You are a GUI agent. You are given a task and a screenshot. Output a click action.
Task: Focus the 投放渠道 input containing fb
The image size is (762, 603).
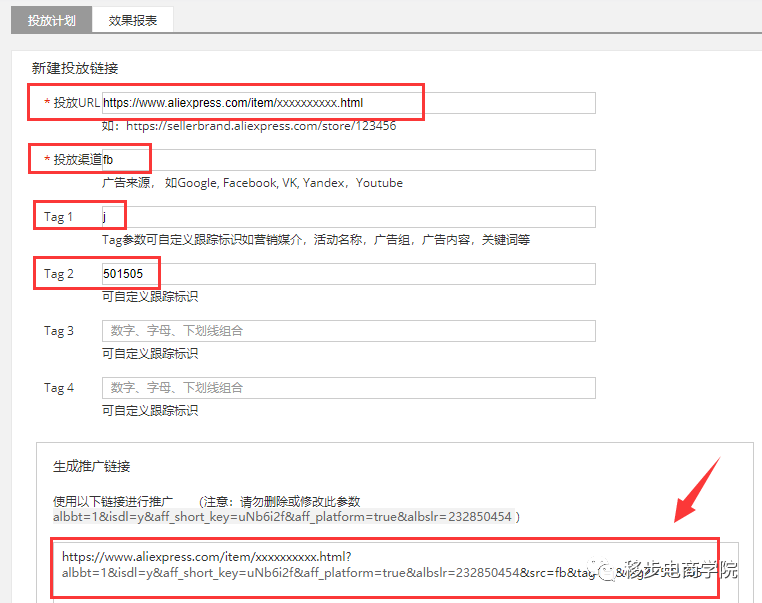pyautogui.click(x=348, y=160)
